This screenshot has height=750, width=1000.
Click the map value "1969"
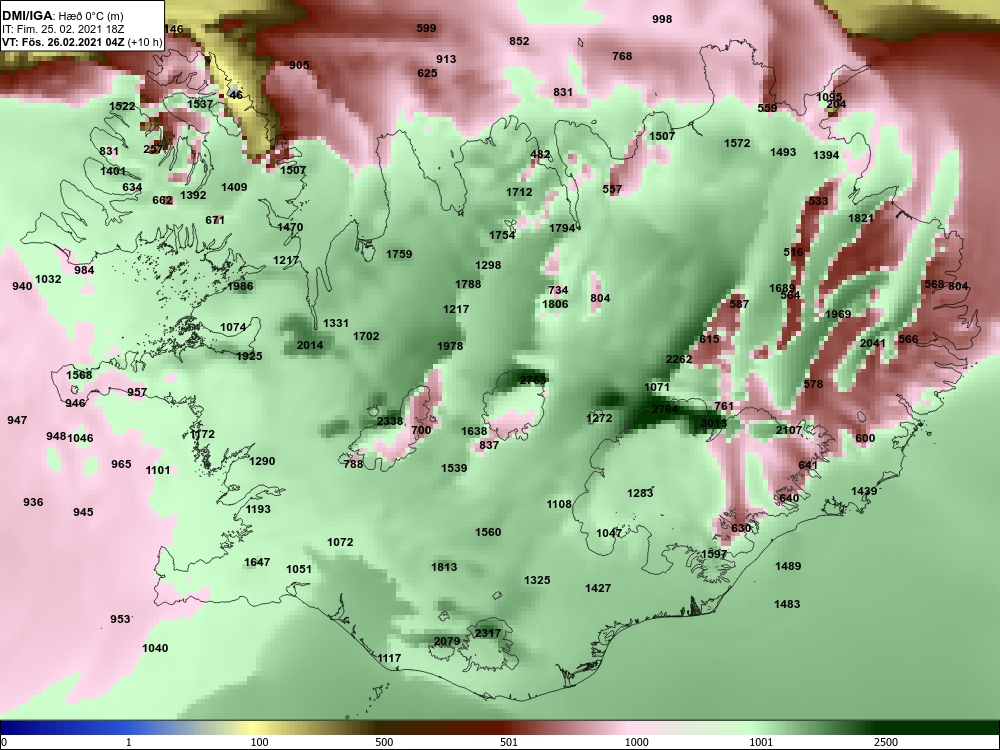[x=838, y=314]
